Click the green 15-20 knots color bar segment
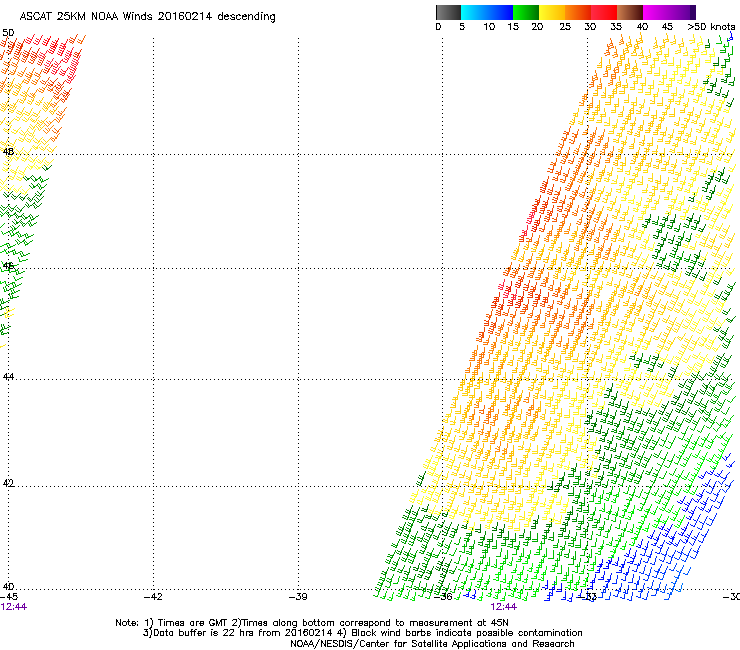 tap(526, 12)
